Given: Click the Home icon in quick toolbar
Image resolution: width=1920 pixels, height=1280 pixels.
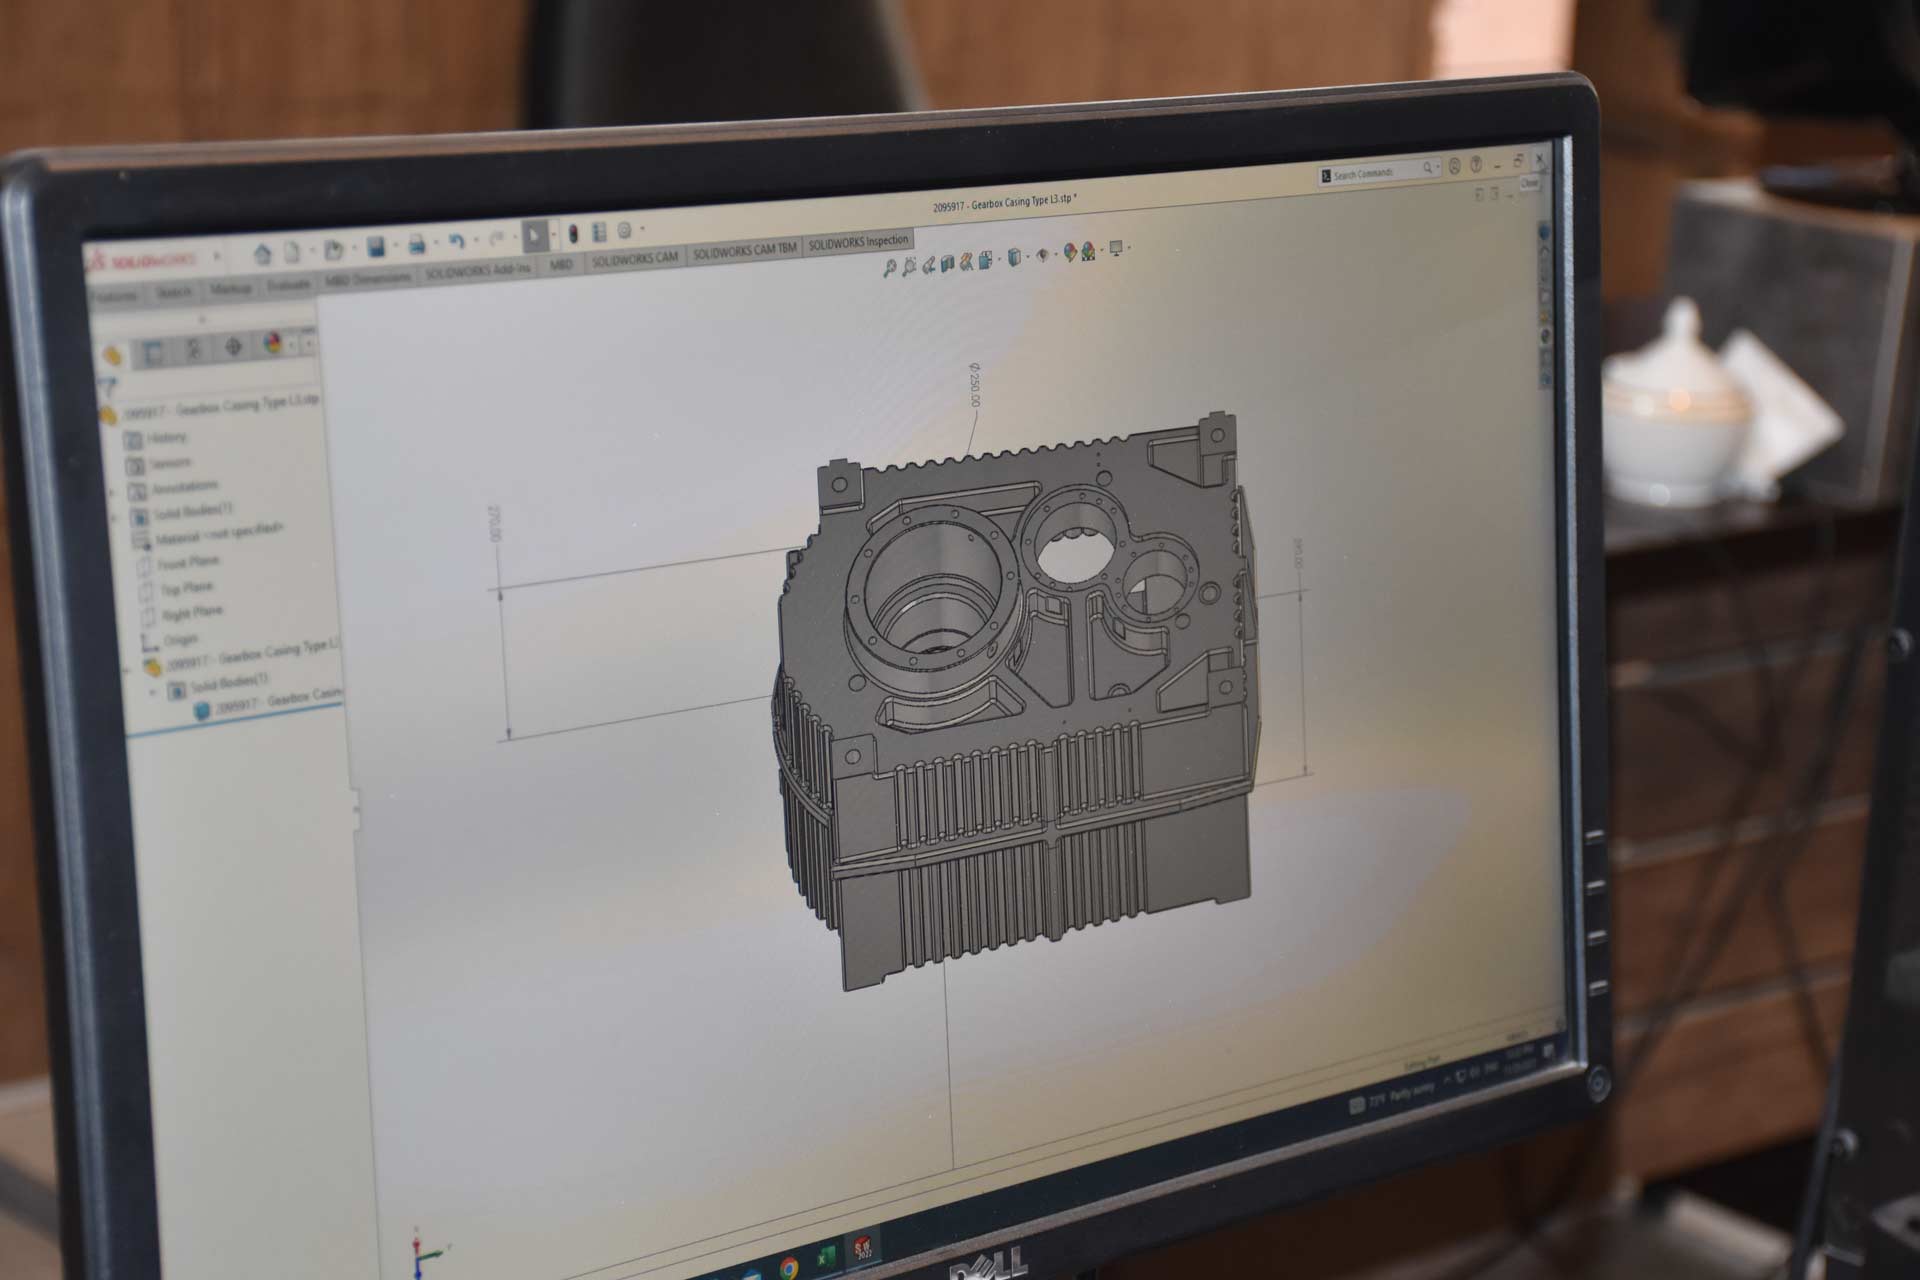Looking at the screenshot, I should [x=263, y=252].
